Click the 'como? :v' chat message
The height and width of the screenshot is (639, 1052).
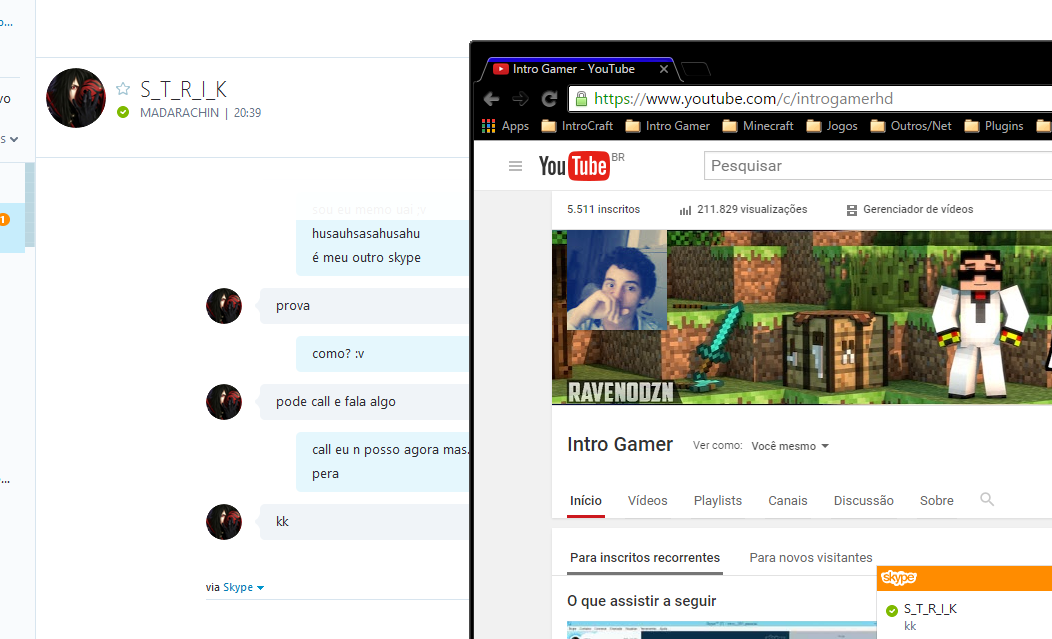click(382, 354)
